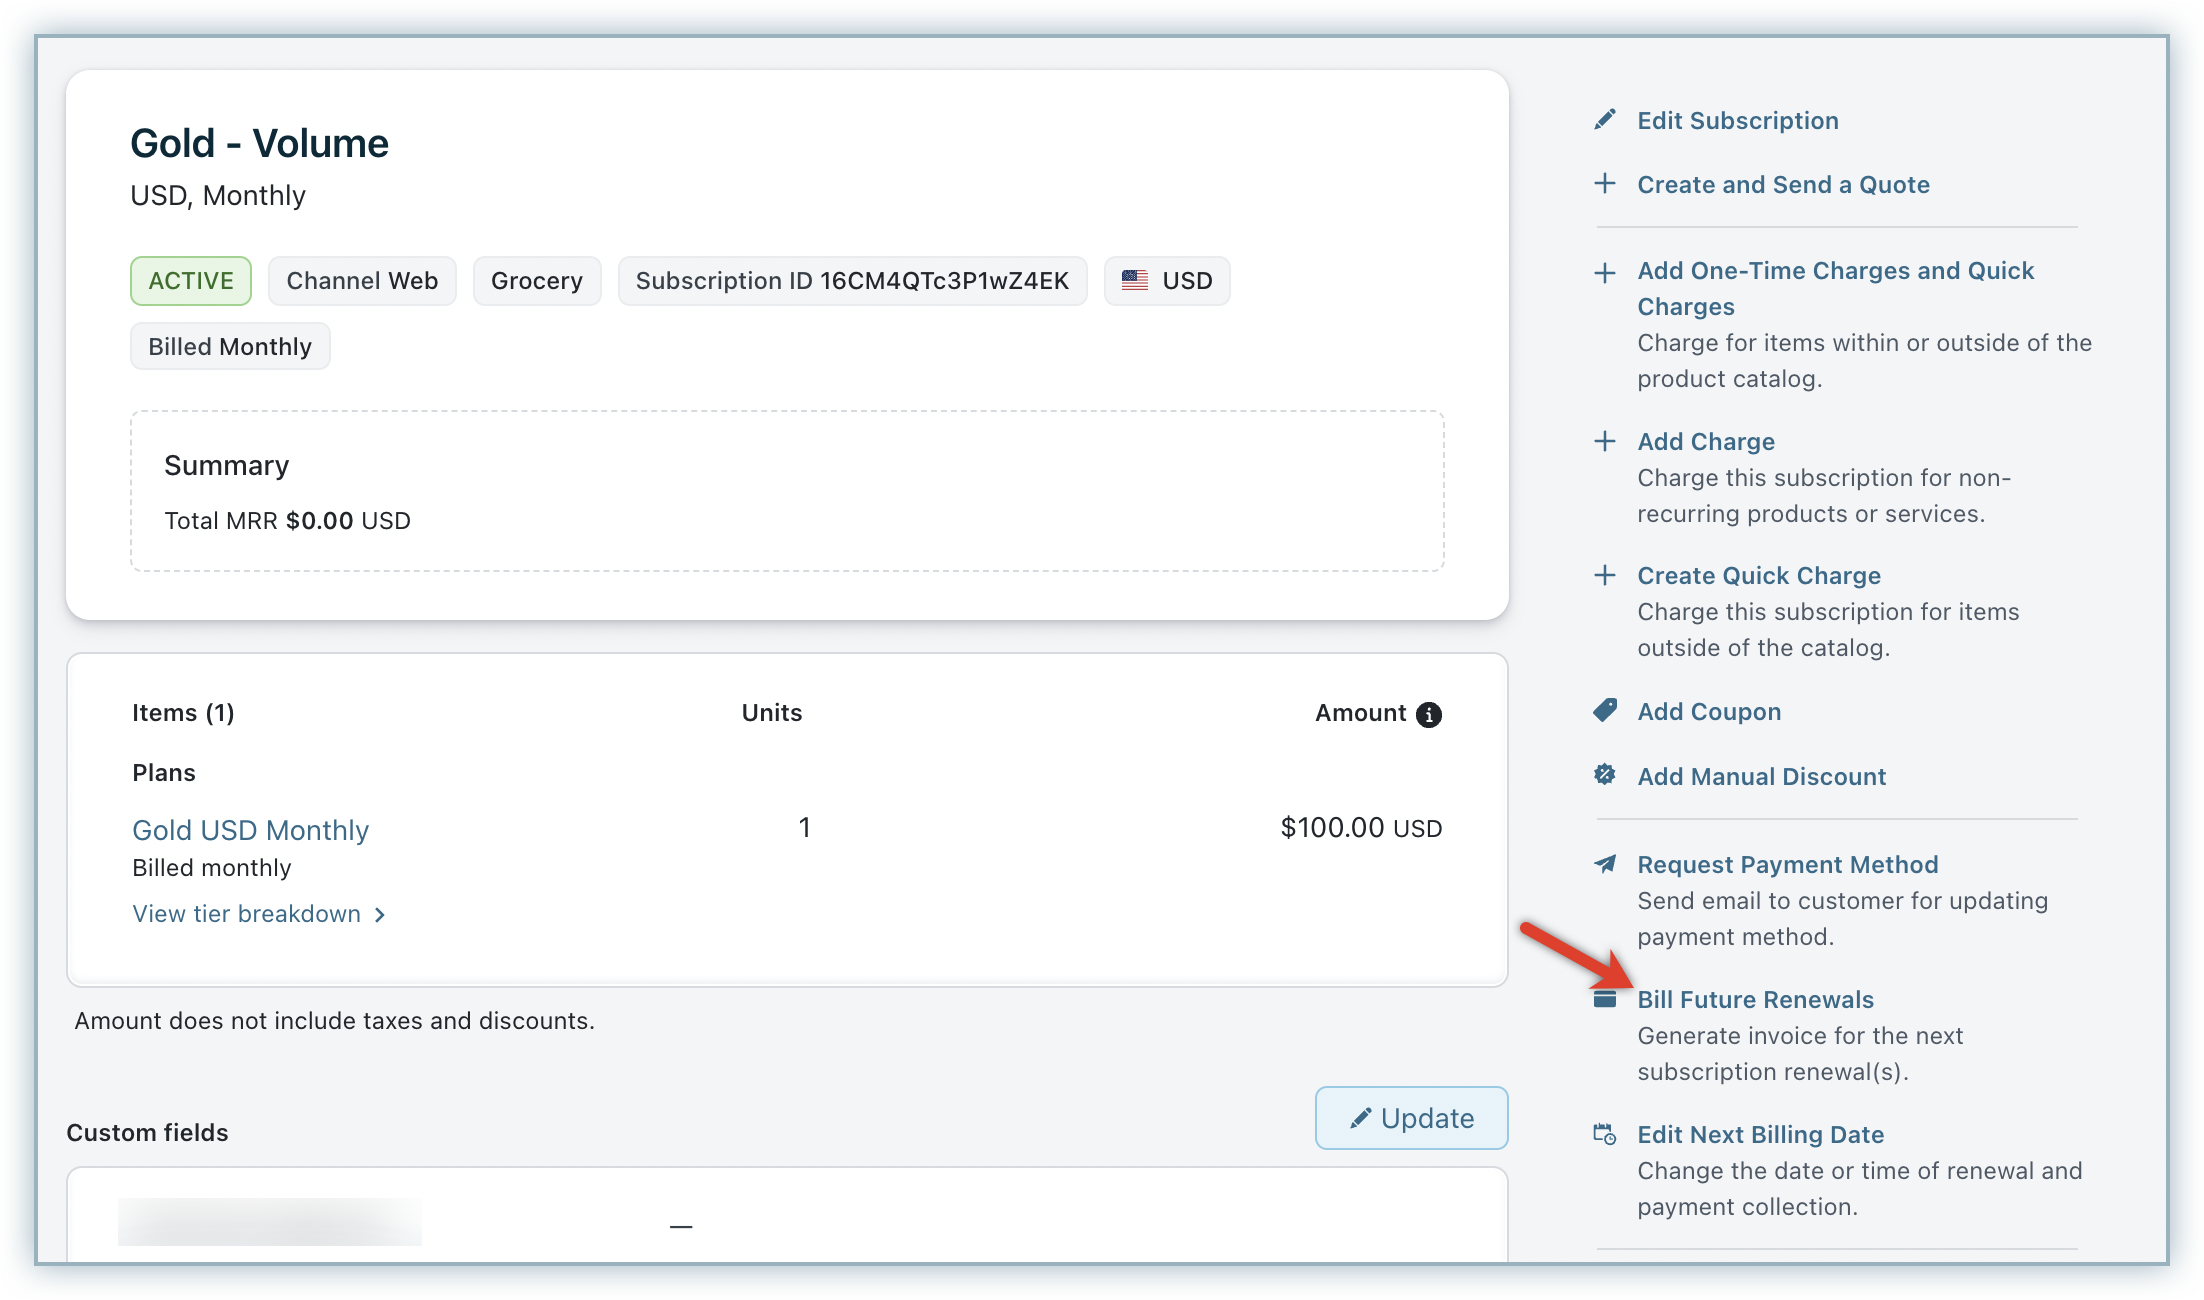Click the discount badge icon for Add Manual Discount

[x=1604, y=775]
